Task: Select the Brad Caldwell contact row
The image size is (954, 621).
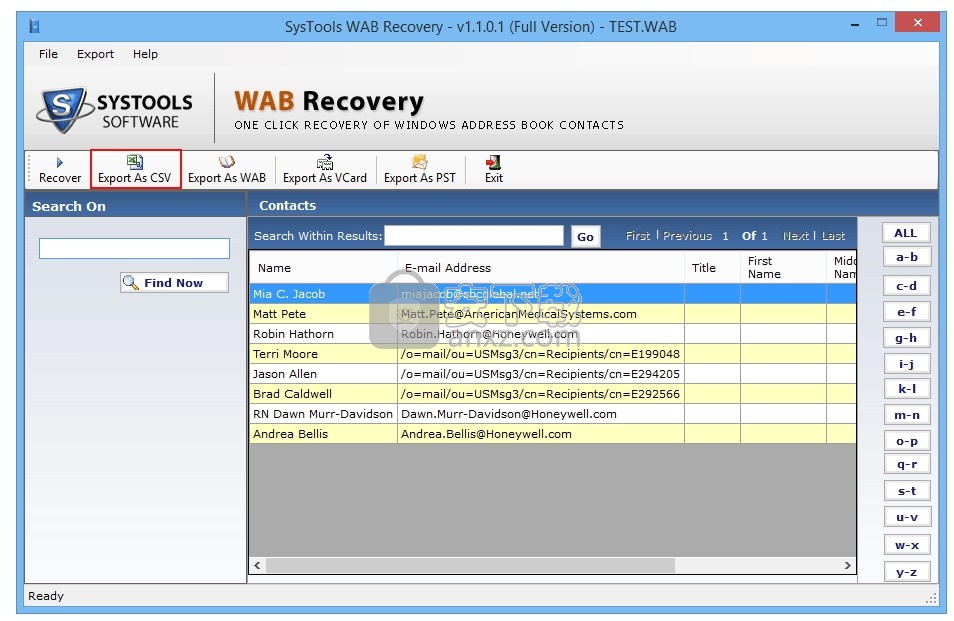Action: [552, 394]
